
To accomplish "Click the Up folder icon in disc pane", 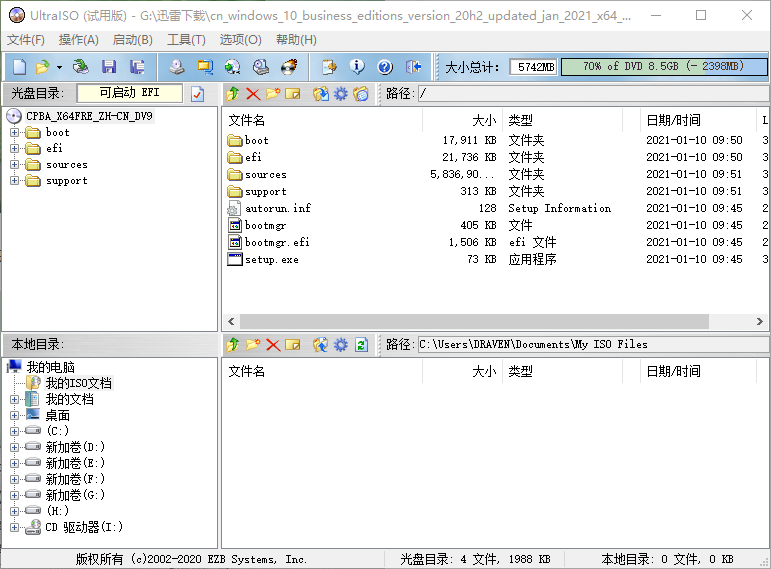I will coord(233,93).
